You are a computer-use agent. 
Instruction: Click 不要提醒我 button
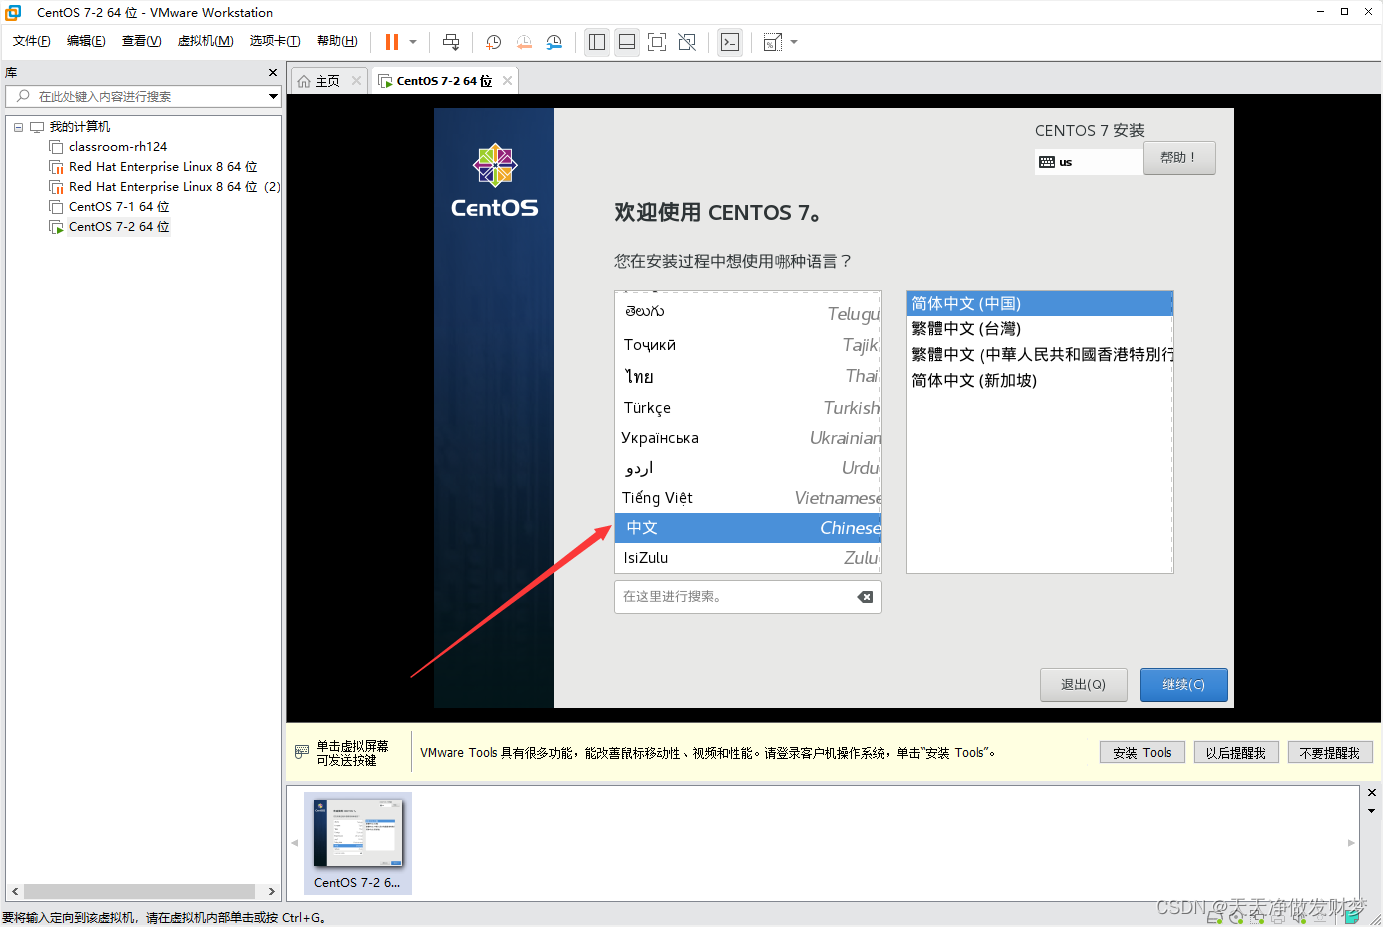(1330, 753)
